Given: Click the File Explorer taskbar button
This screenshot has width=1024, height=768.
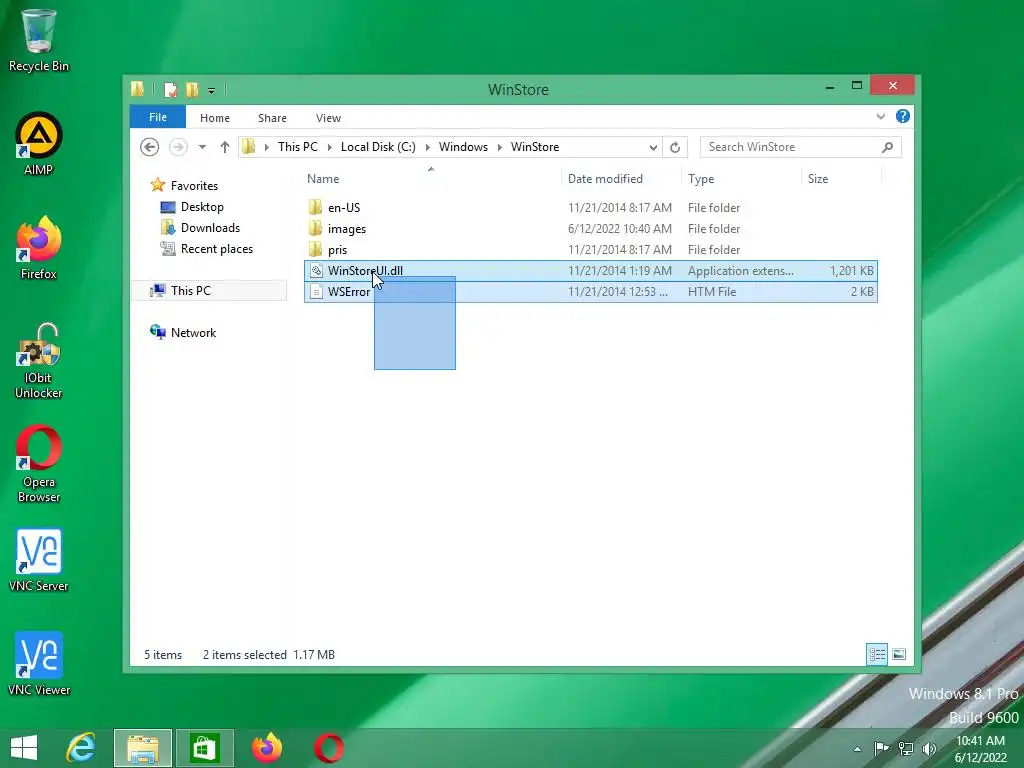Looking at the screenshot, I should tap(143, 748).
